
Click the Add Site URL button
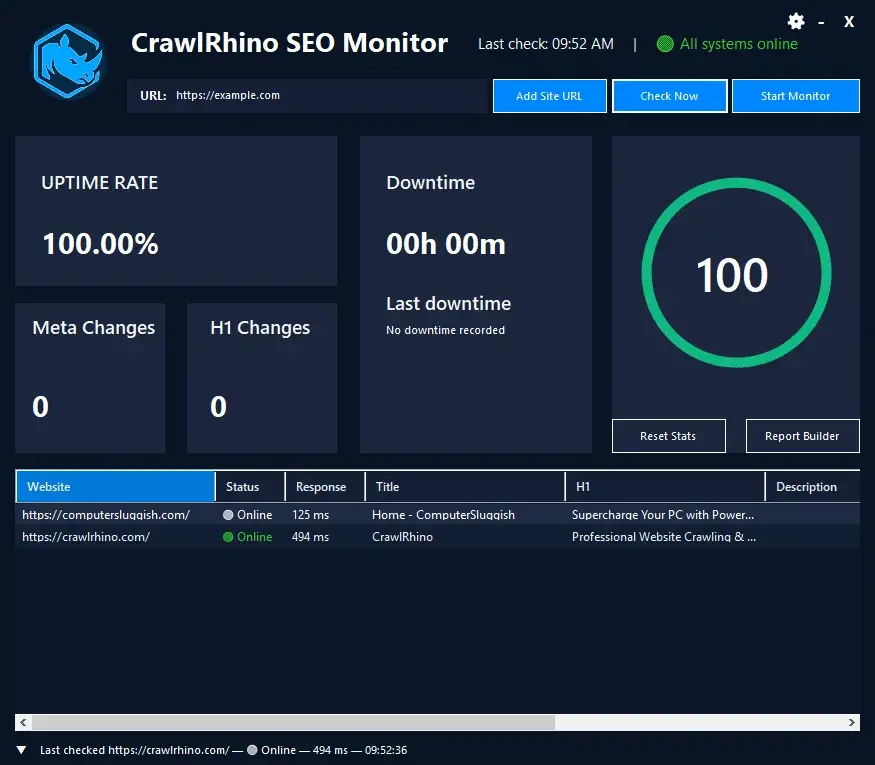(550, 96)
